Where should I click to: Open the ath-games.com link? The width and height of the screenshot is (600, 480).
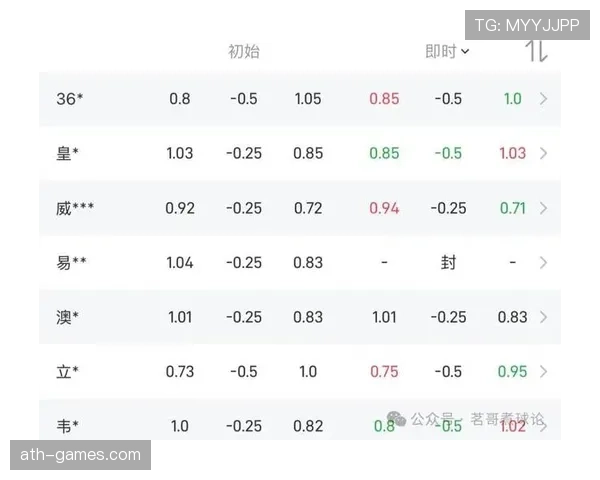80,455
